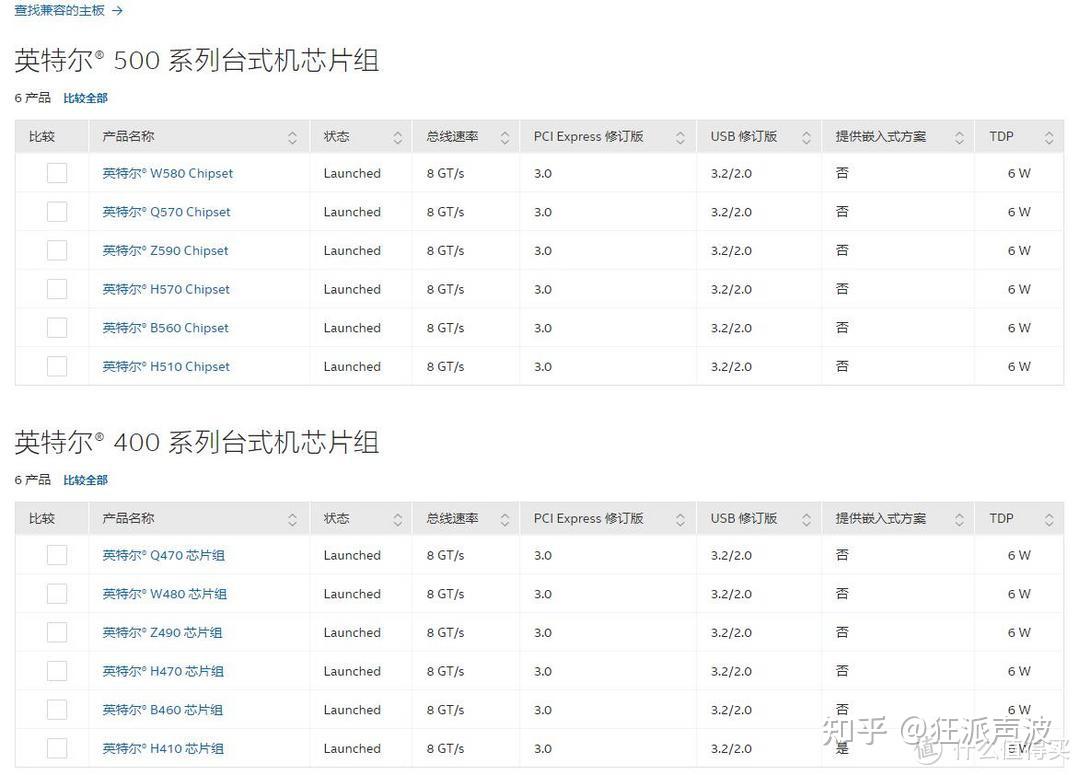Click the 英特尔 500 系列台式机芯片组 heading
Image resolution: width=1080 pixels, height=775 pixels.
pyautogui.click(x=197, y=61)
